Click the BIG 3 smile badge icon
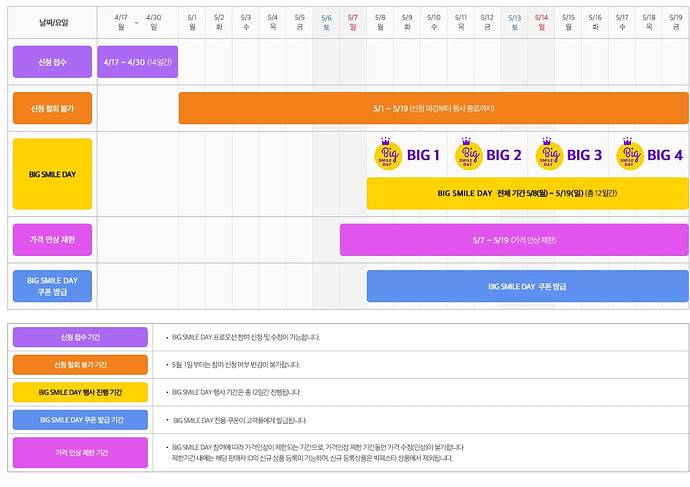The image size is (690, 487). tap(549, 155)
